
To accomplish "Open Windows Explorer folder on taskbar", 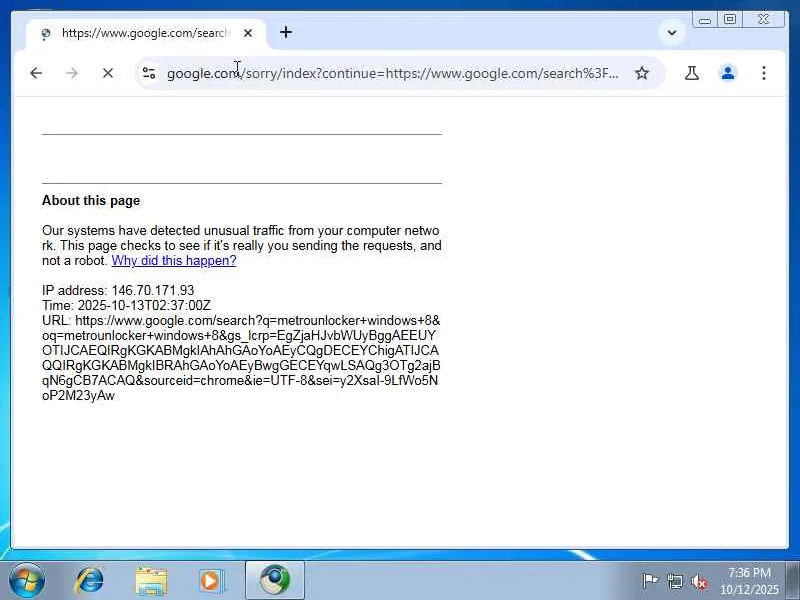I will tap(151, 581).
